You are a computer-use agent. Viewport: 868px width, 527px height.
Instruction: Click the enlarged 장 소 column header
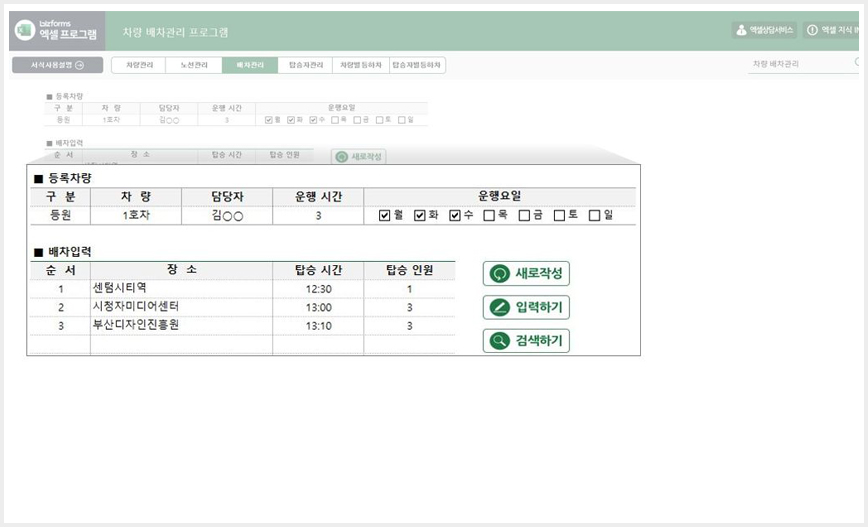pyautogui.click(x=182, y=270)
